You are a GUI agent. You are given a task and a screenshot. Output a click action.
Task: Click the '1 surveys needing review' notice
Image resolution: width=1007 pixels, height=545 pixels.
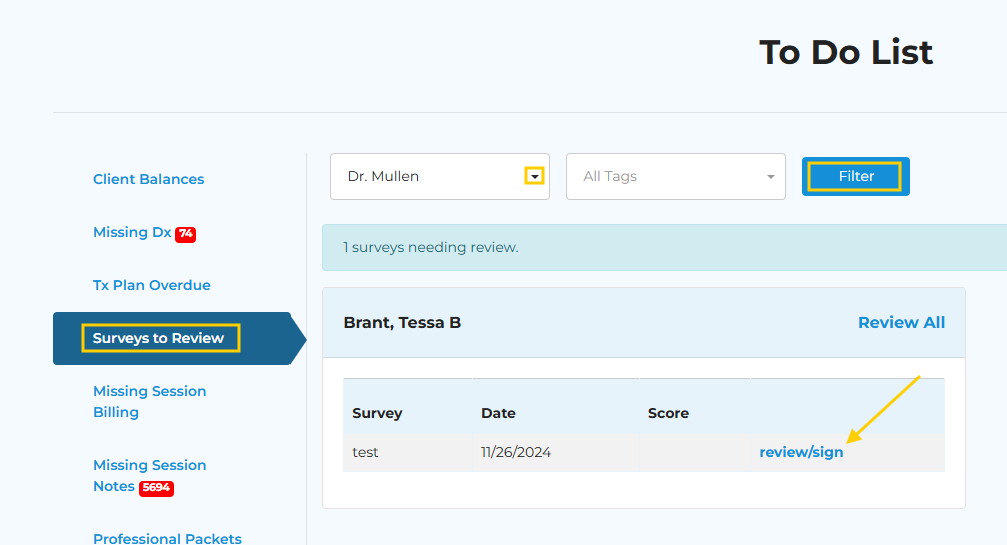[664, 247]
